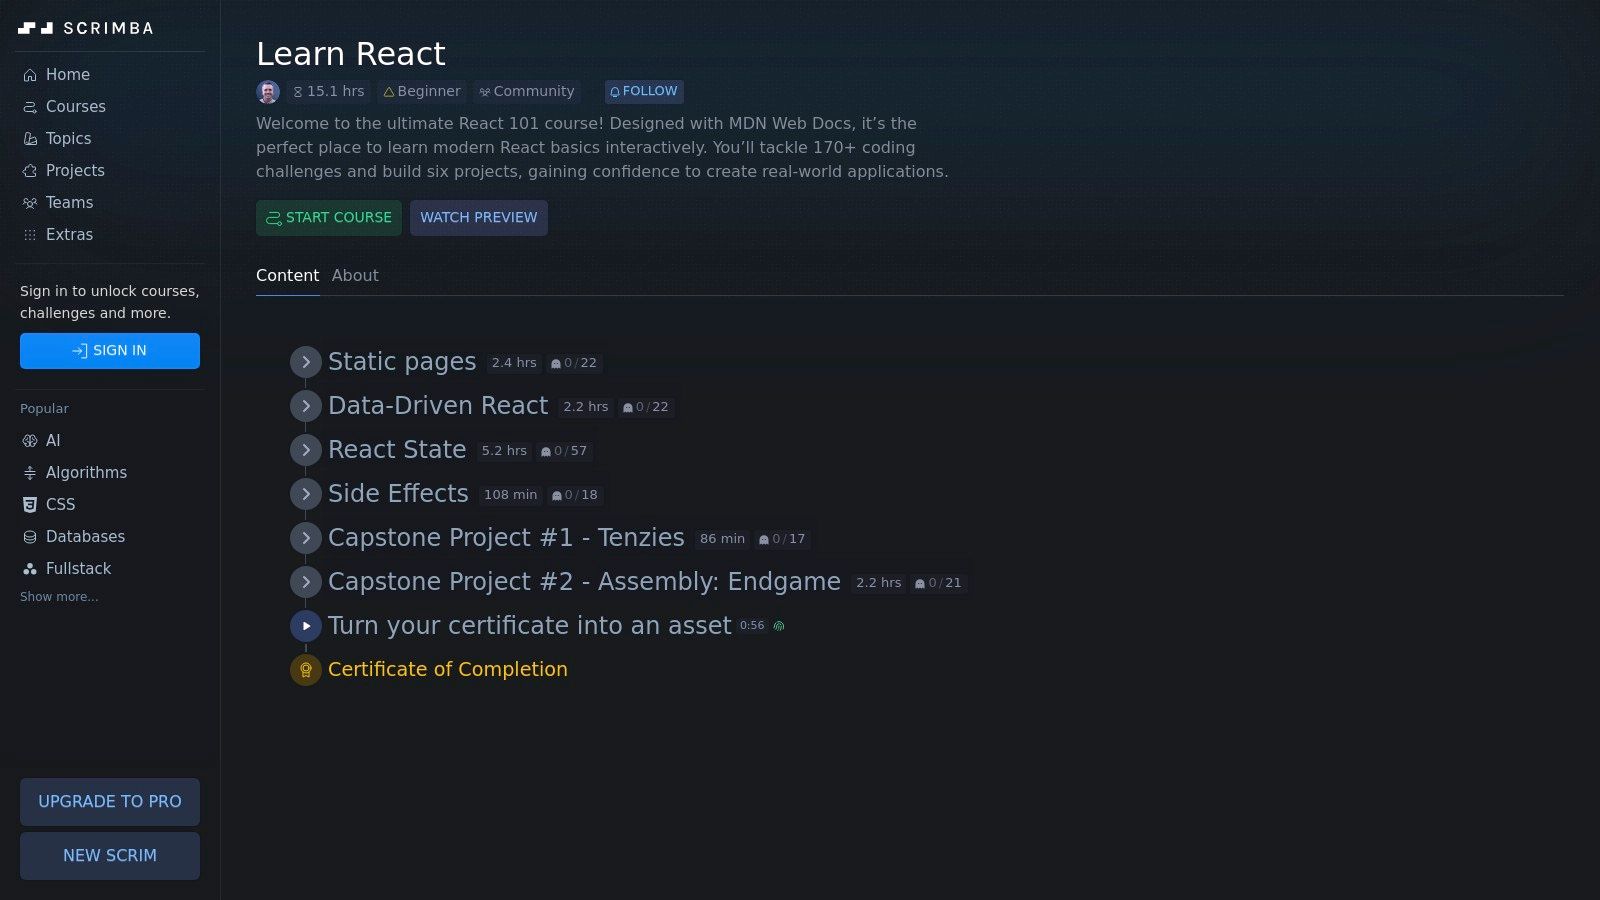Expand Capstone Project #1 - Tenzies chevron
This screenshot has width=1600, height=900.
(306, 538)
